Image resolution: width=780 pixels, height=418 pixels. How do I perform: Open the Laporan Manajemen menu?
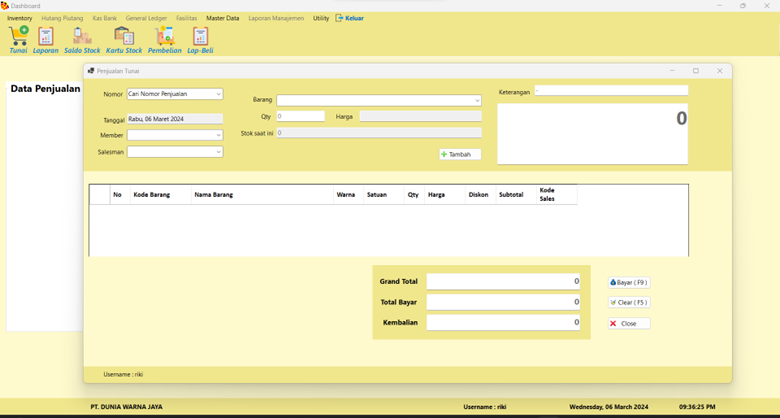[x=276, y=18]
